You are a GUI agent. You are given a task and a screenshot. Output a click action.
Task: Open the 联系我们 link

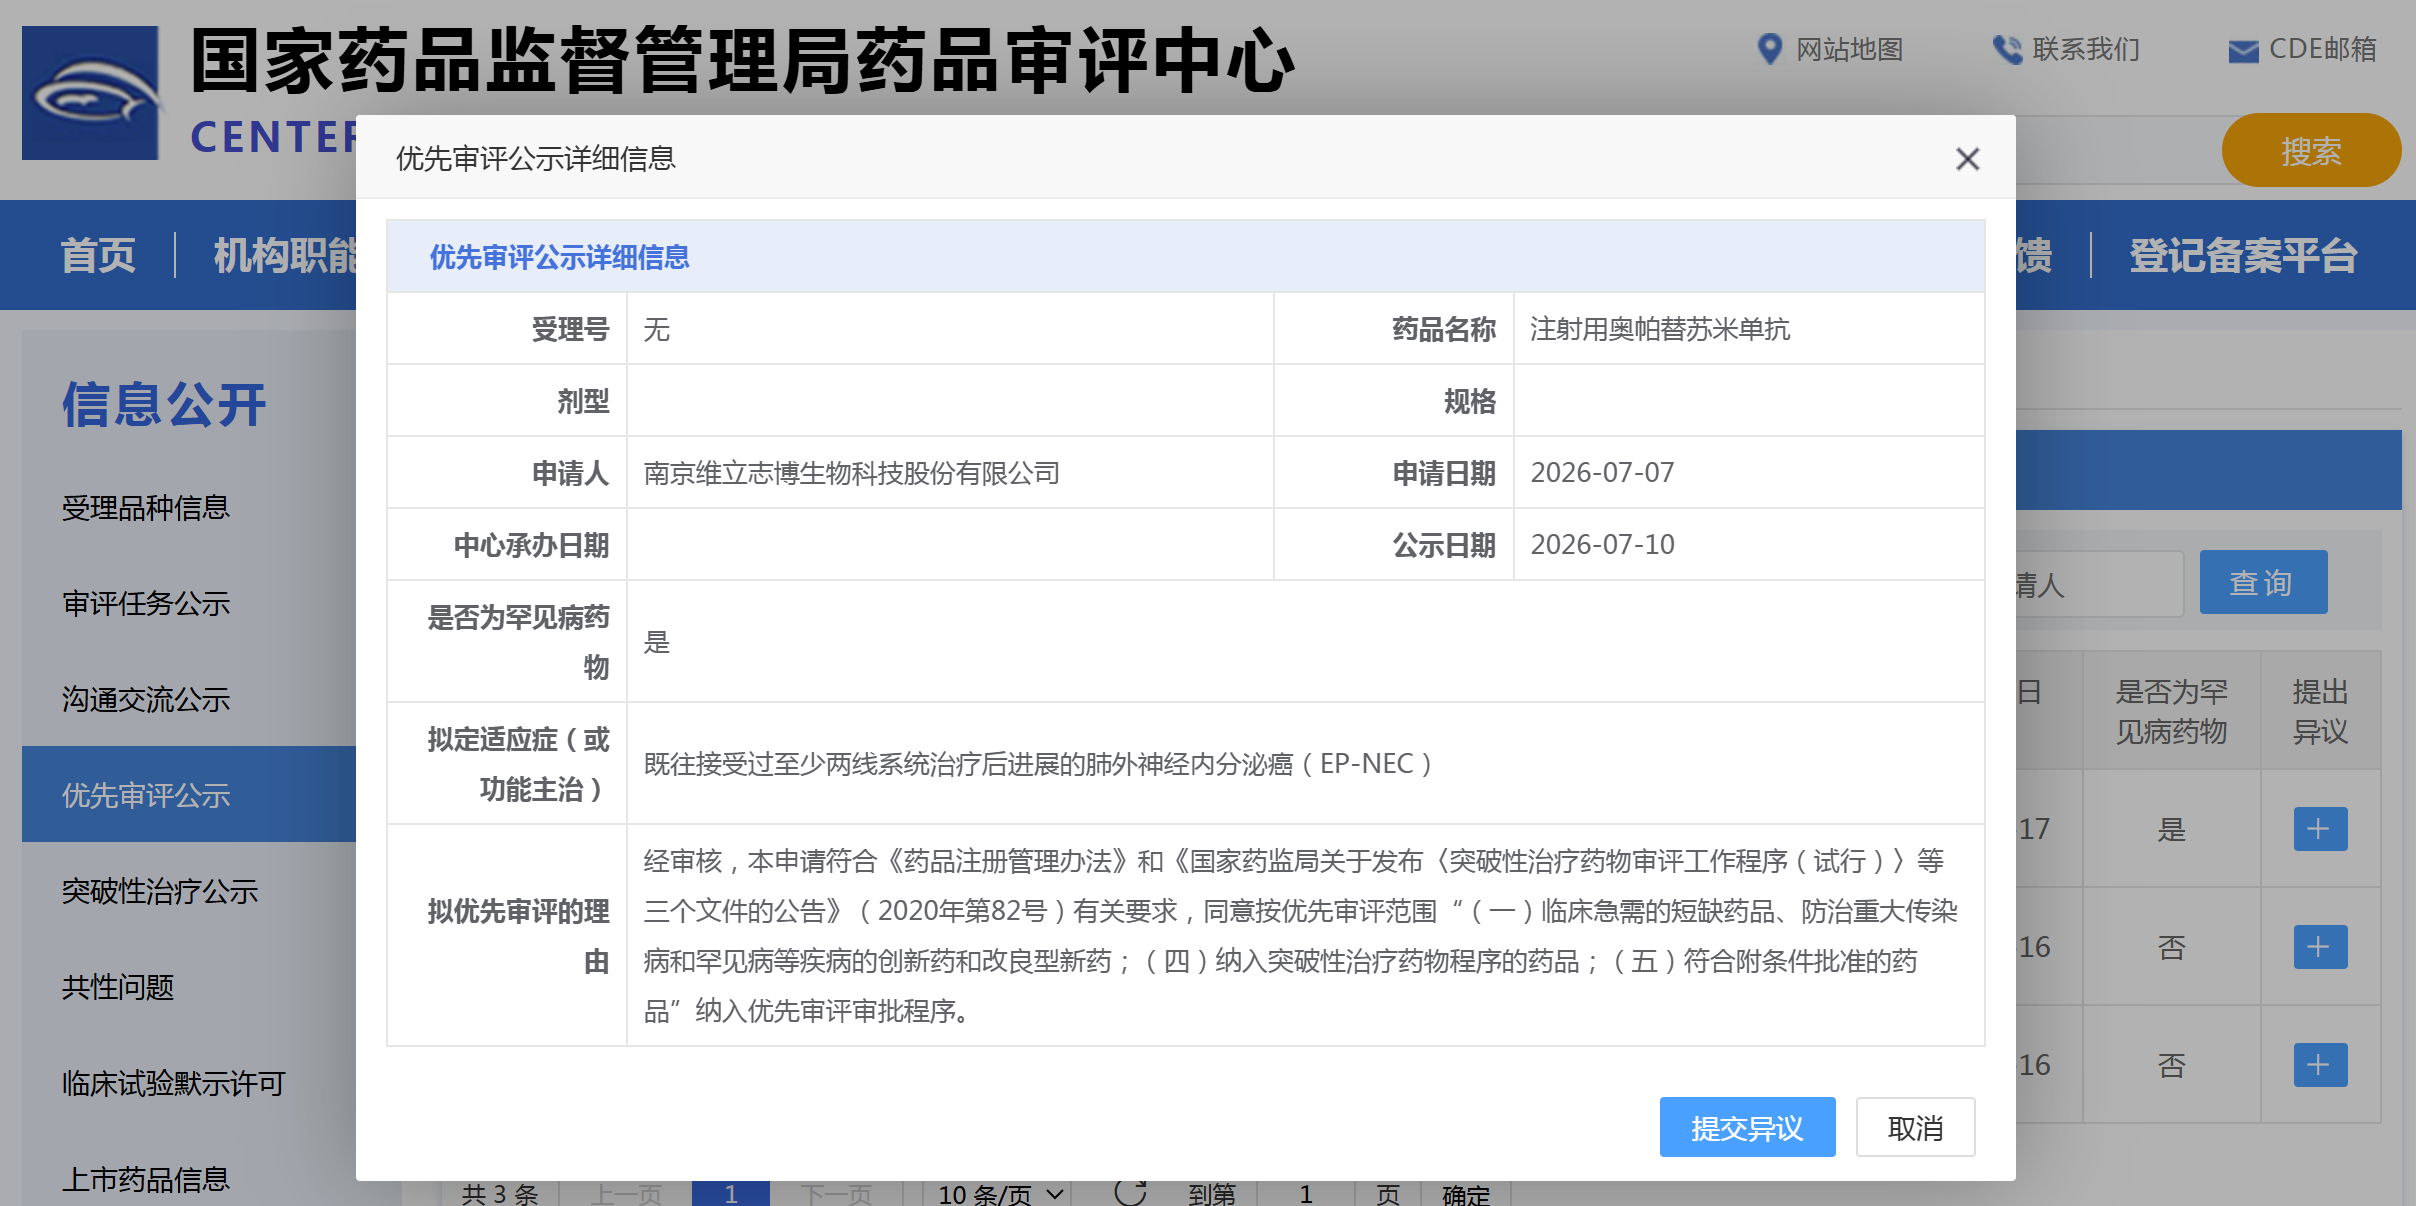pyautogui.click(x=2086, y=49)
